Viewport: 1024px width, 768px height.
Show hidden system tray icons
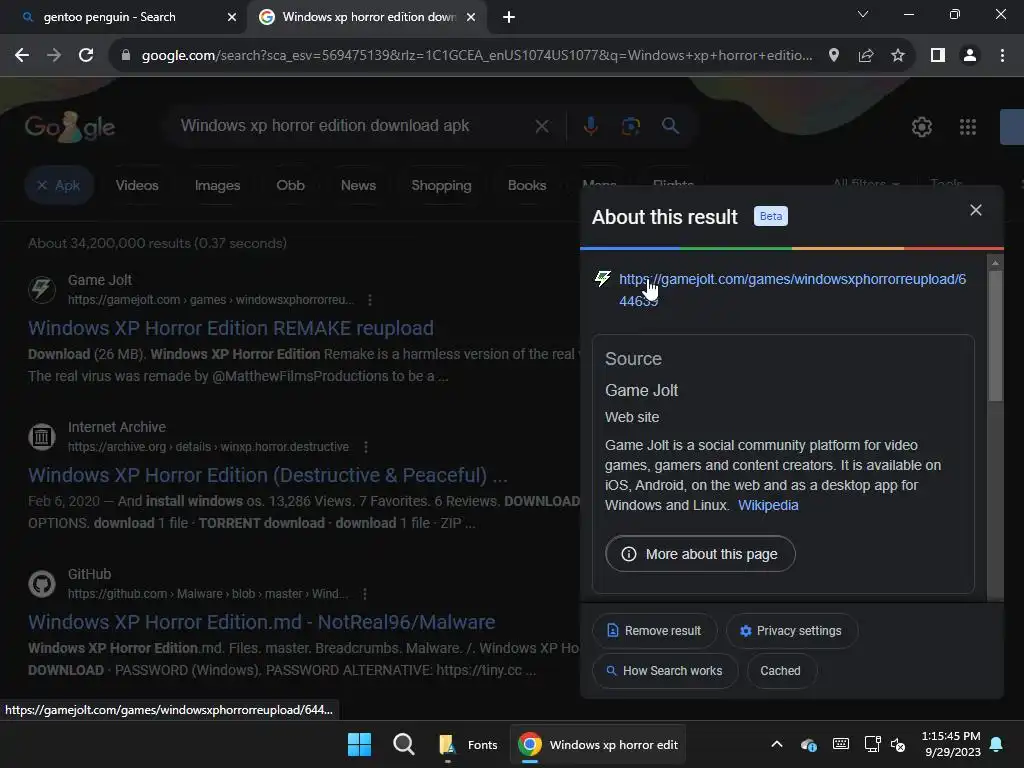click(x=776, y=744)
